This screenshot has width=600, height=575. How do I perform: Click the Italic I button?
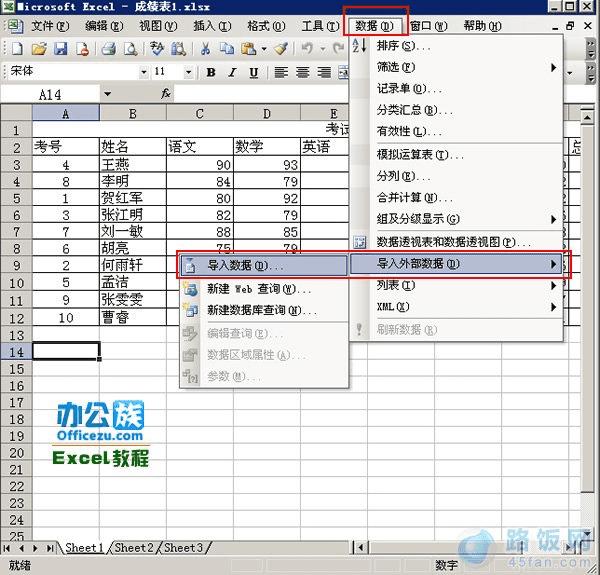coord(232,72)
